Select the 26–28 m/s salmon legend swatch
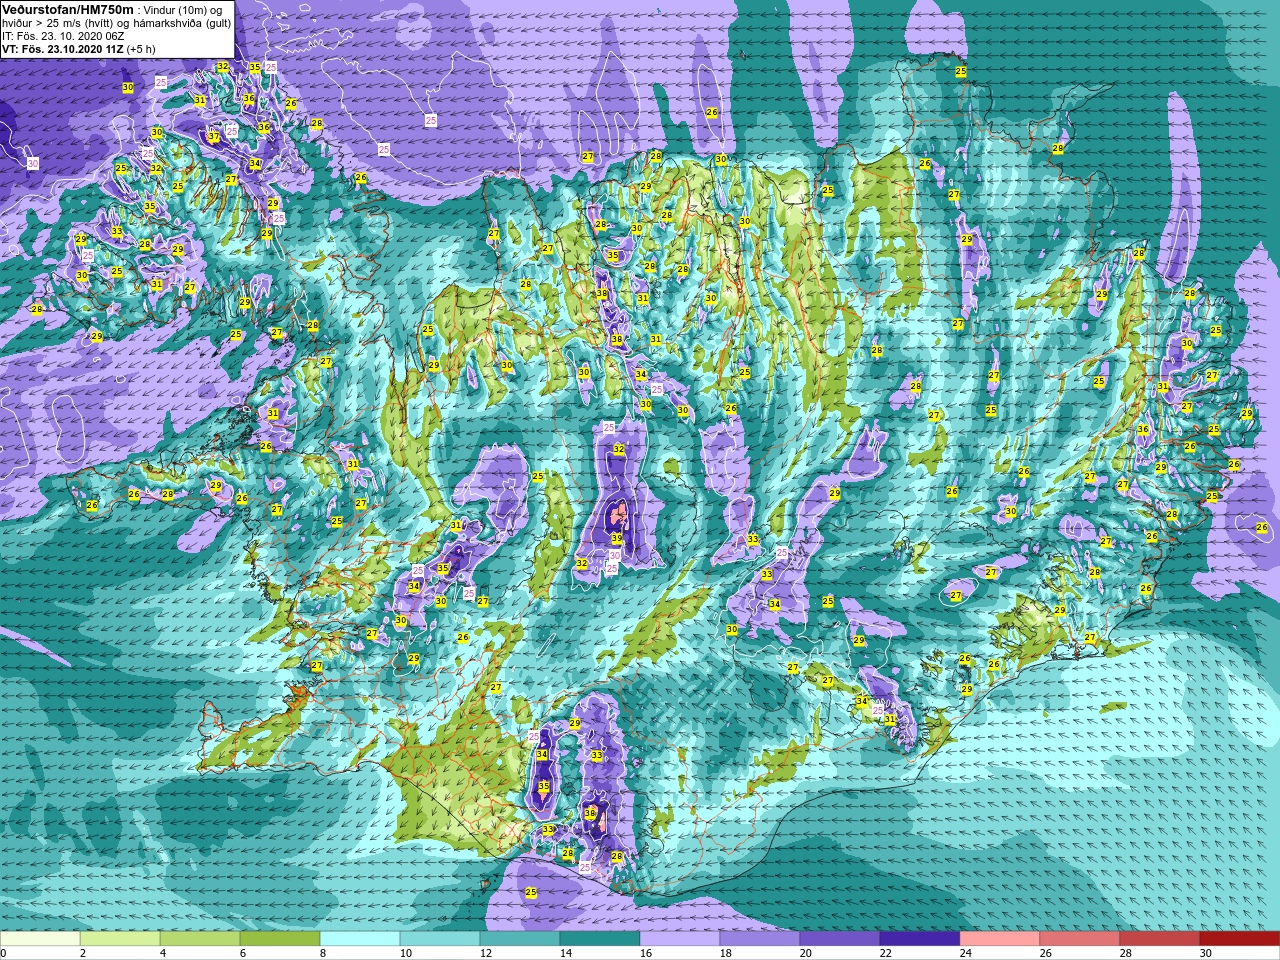 coord(1080,939)
